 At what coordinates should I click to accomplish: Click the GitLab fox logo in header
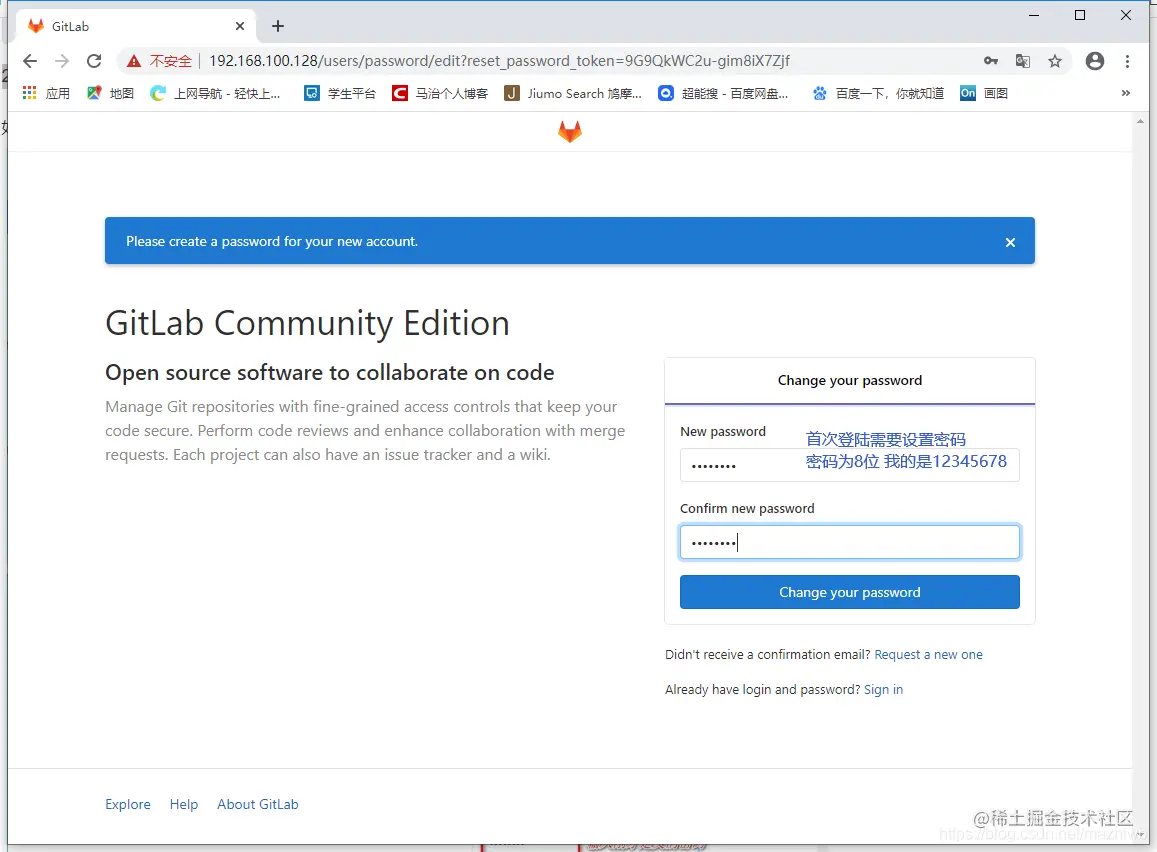tap(570, 132)
